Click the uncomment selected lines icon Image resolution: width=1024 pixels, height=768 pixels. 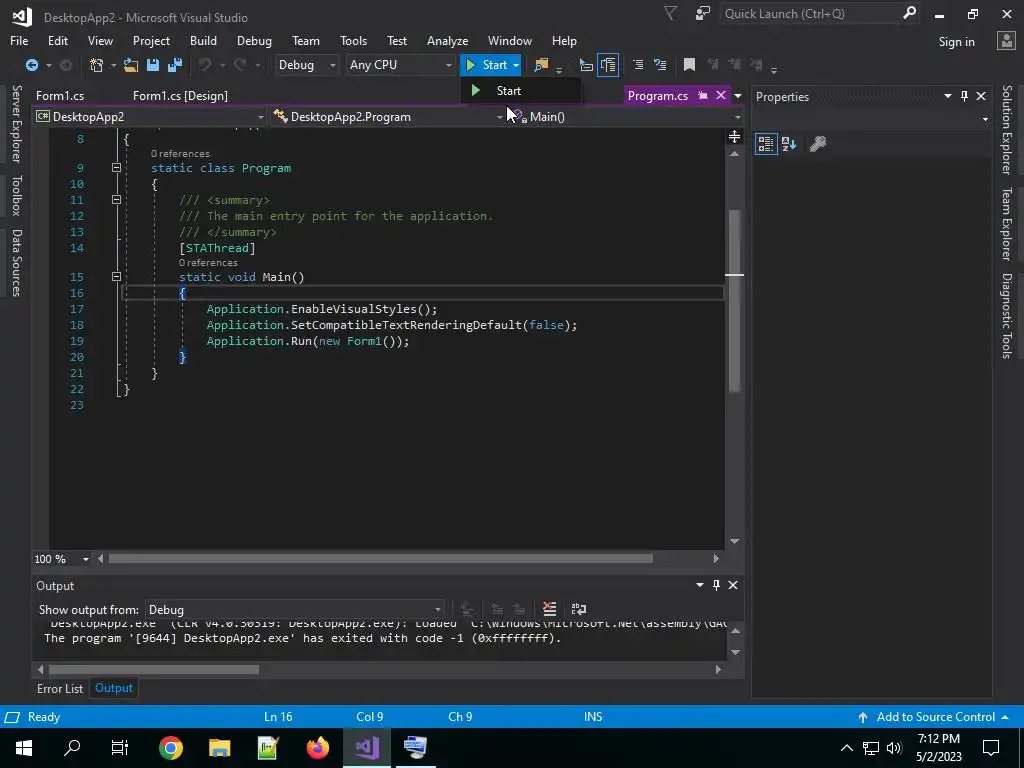660,65
